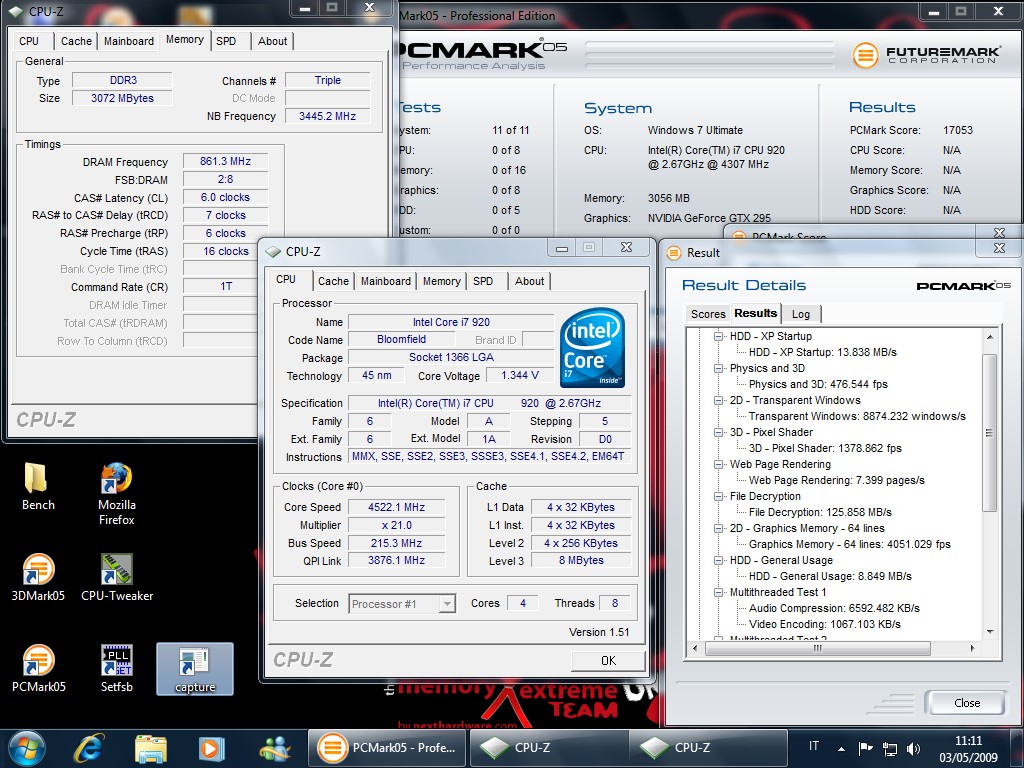
Task: Switch to Memory tab in front CPU-Z
Action: 441,281
